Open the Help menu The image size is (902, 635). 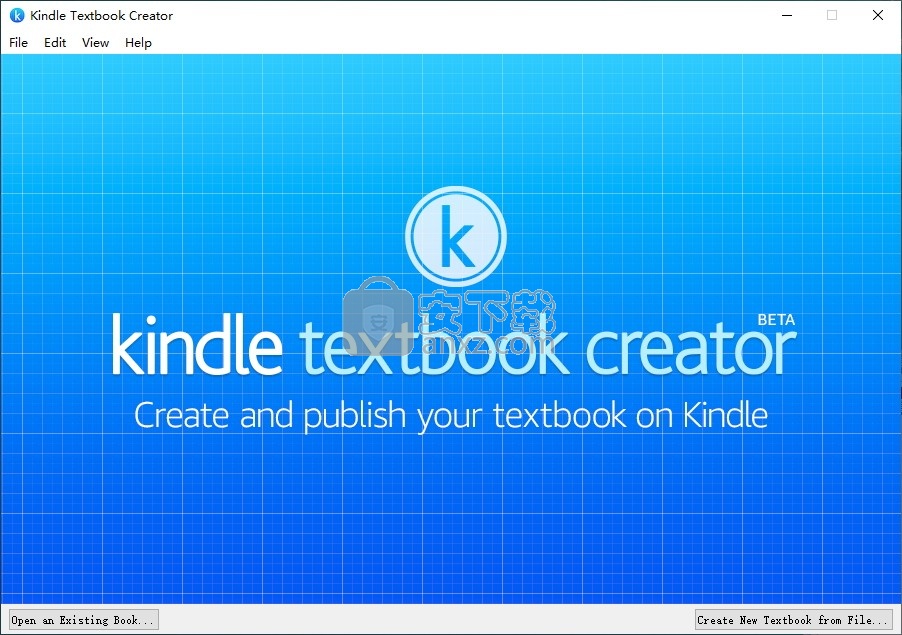(138, 43)
